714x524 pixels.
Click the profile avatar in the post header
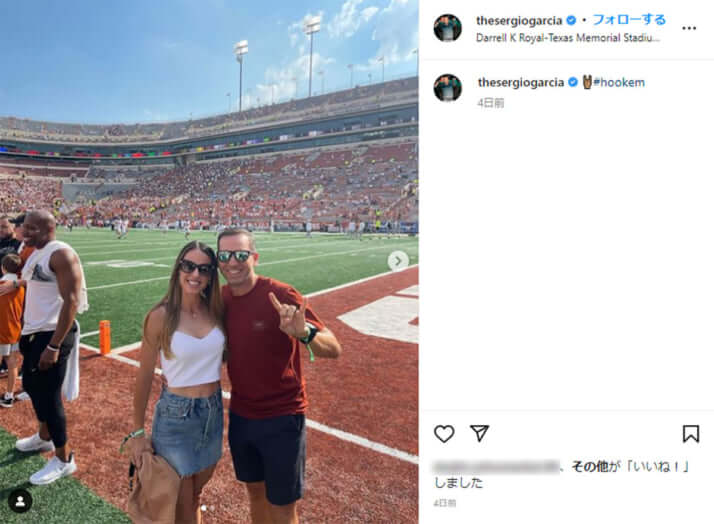(447, 28)
